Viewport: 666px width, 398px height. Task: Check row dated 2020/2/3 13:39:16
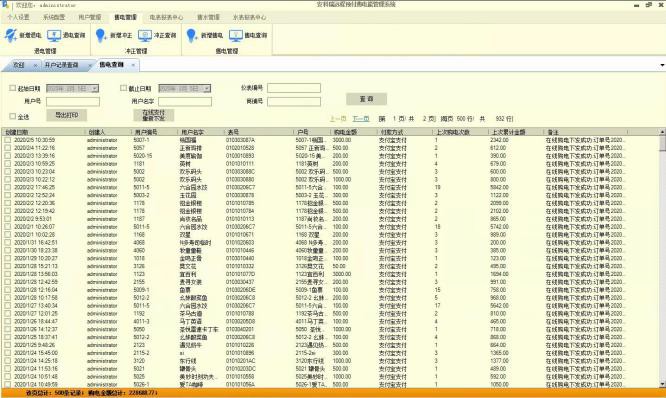pos(8,155)
